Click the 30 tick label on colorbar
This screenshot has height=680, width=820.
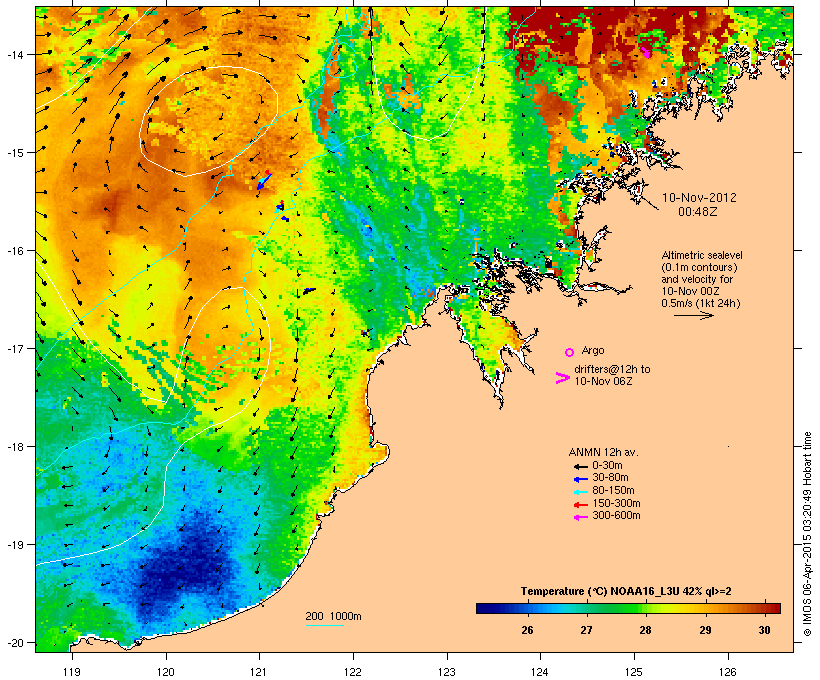(765, 630)
